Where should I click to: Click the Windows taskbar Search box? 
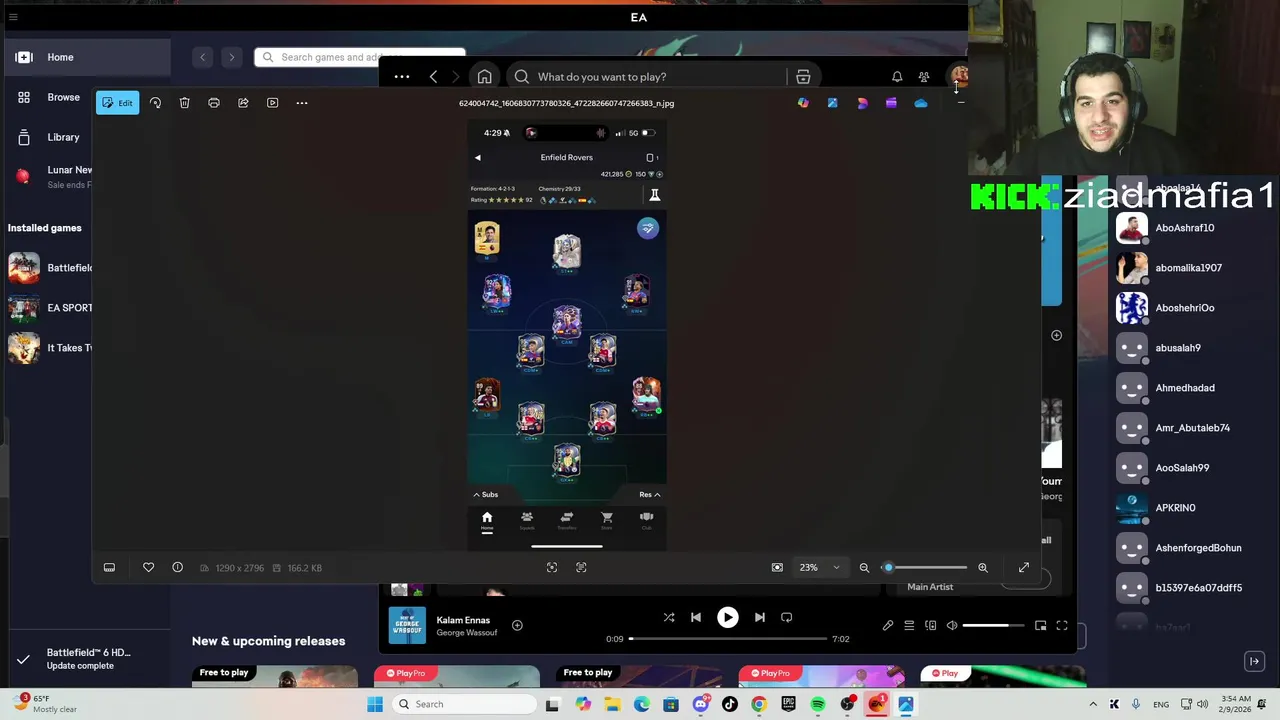[x=463, y=704]
